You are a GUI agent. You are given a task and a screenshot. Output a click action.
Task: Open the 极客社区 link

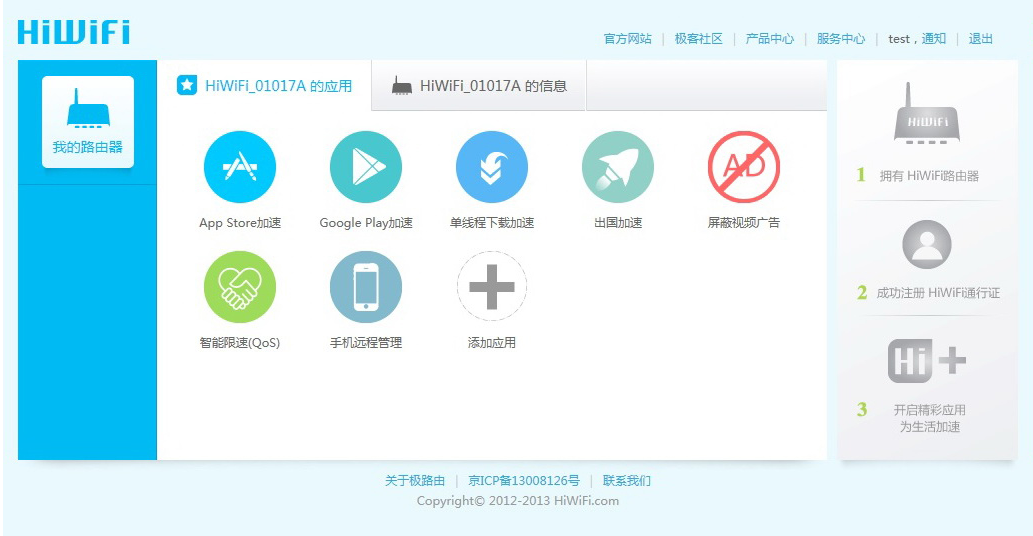(x=699, y=39)
